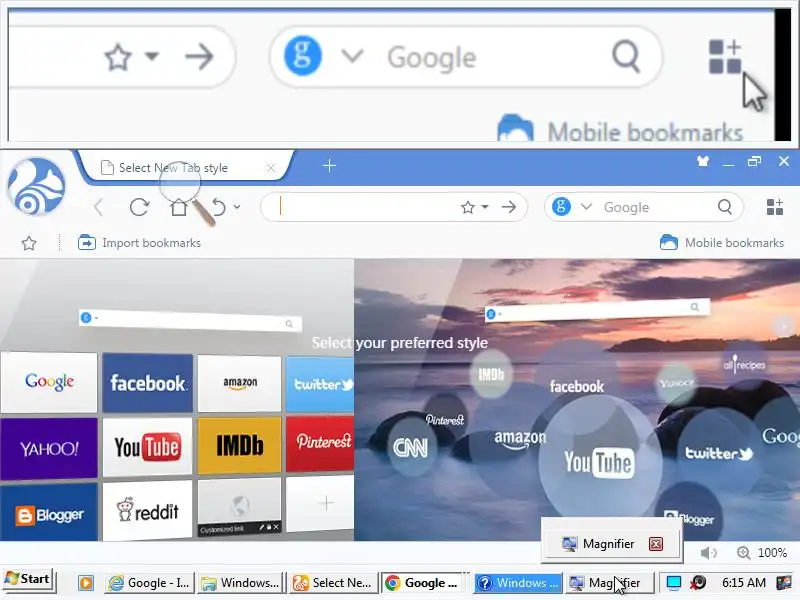Switch to 'Select Ne...' UC Browser taskbar item
The height and width of the screenshot is (600, 800).
coord(333,583)
